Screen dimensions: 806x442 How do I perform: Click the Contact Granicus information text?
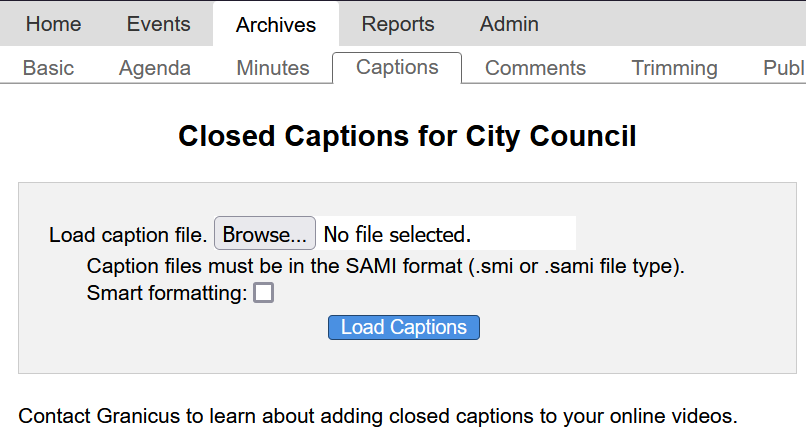pos(377,414)
